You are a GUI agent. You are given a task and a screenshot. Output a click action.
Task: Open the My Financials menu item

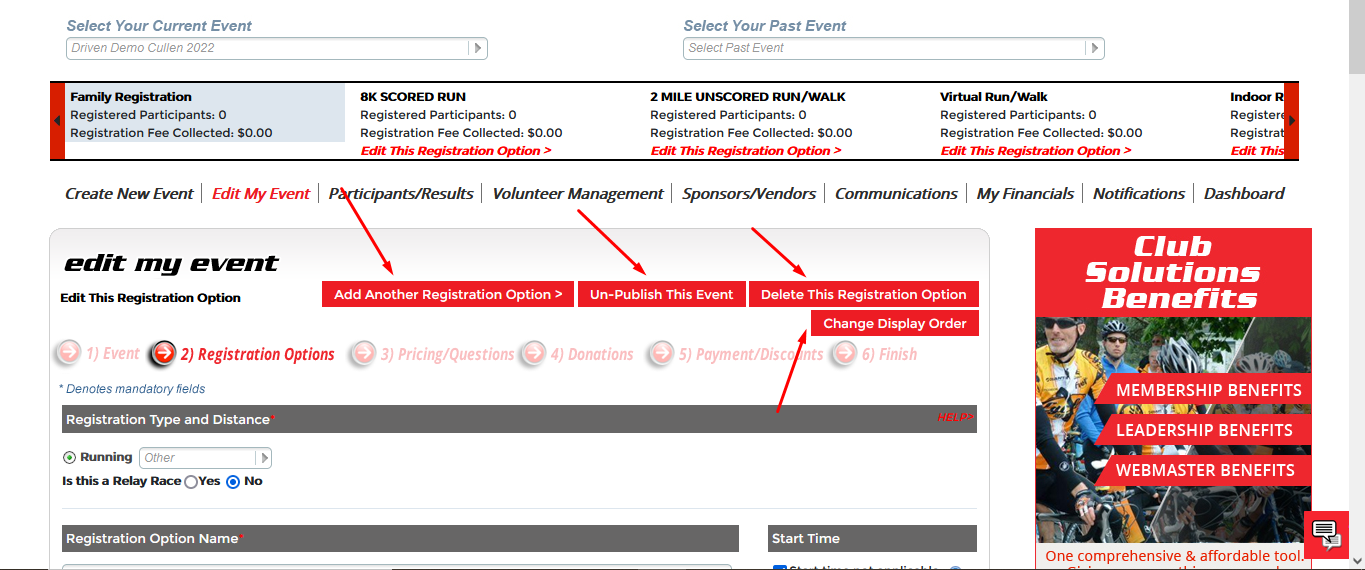1025,194
